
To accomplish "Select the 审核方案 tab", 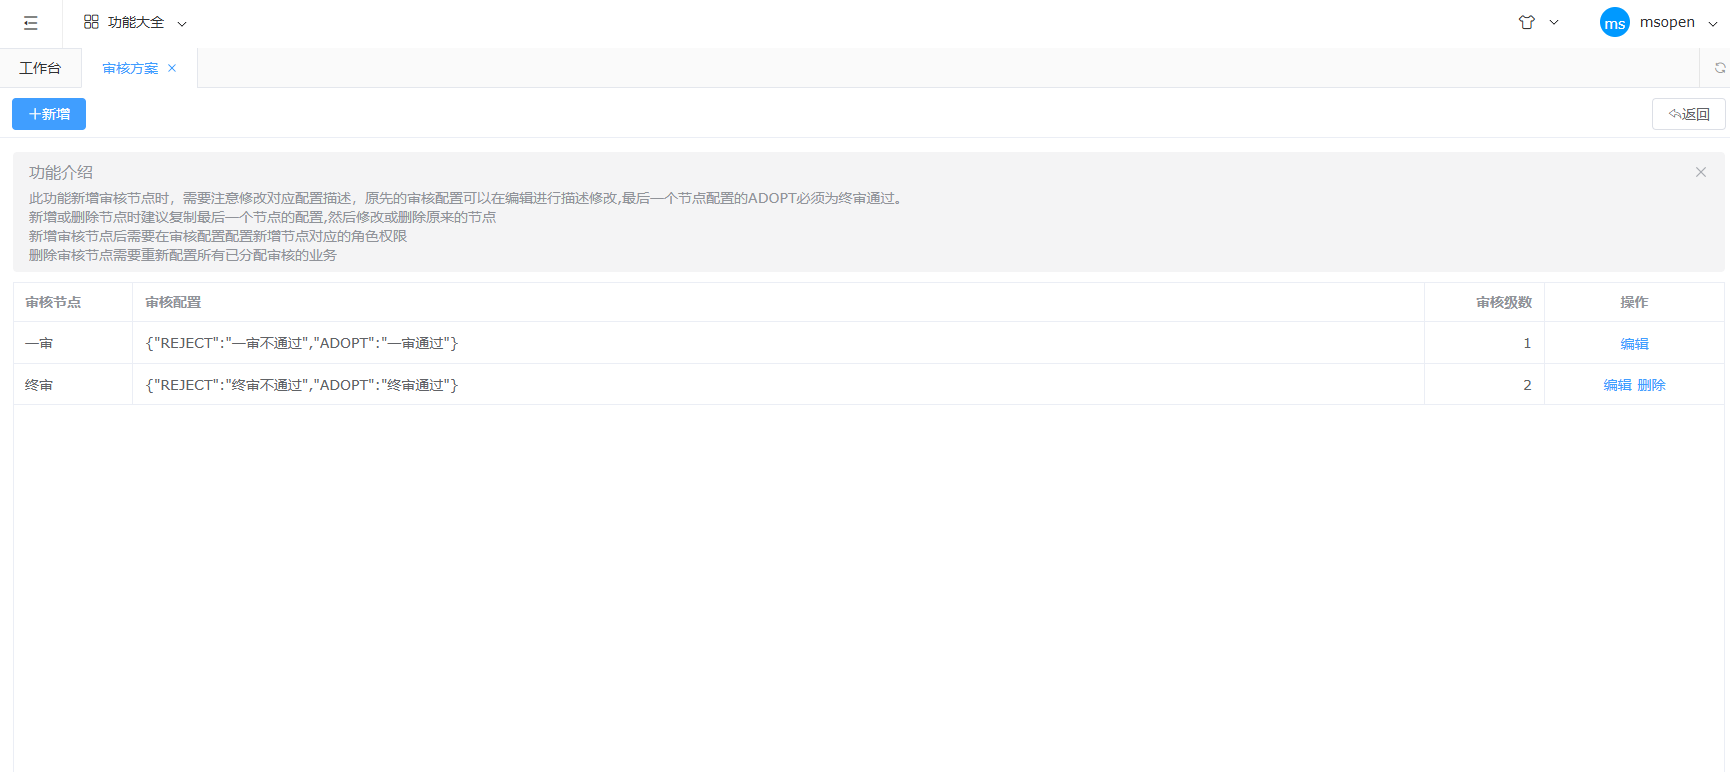I will click(x=130, y=68).
